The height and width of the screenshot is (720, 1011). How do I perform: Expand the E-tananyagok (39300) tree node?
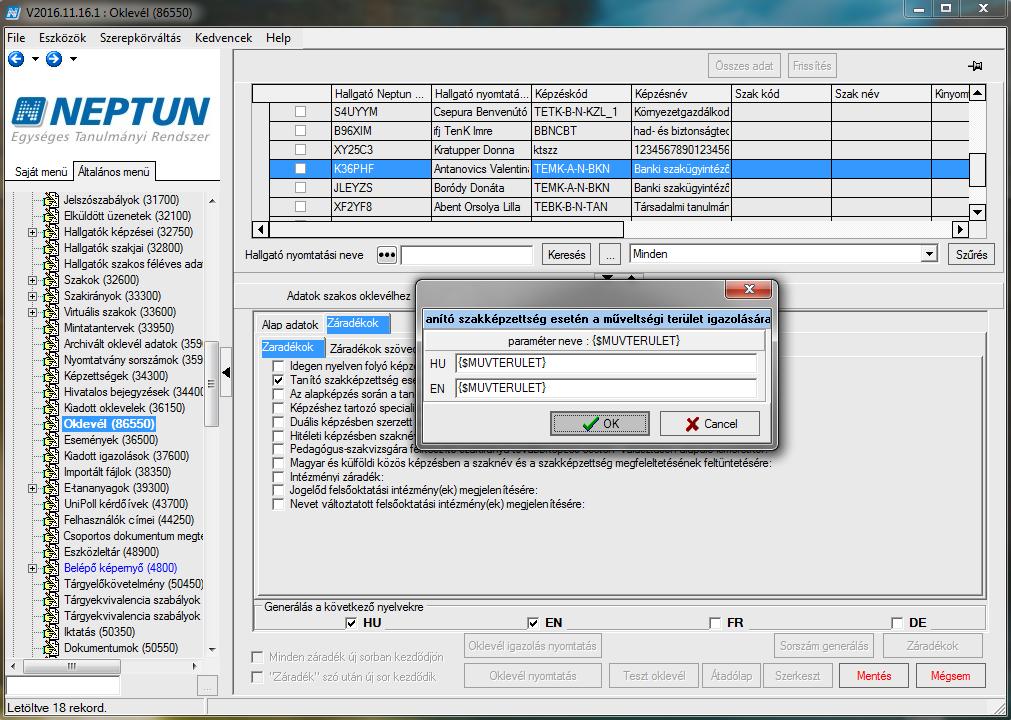pyautogui.click(x=32, y=489)
